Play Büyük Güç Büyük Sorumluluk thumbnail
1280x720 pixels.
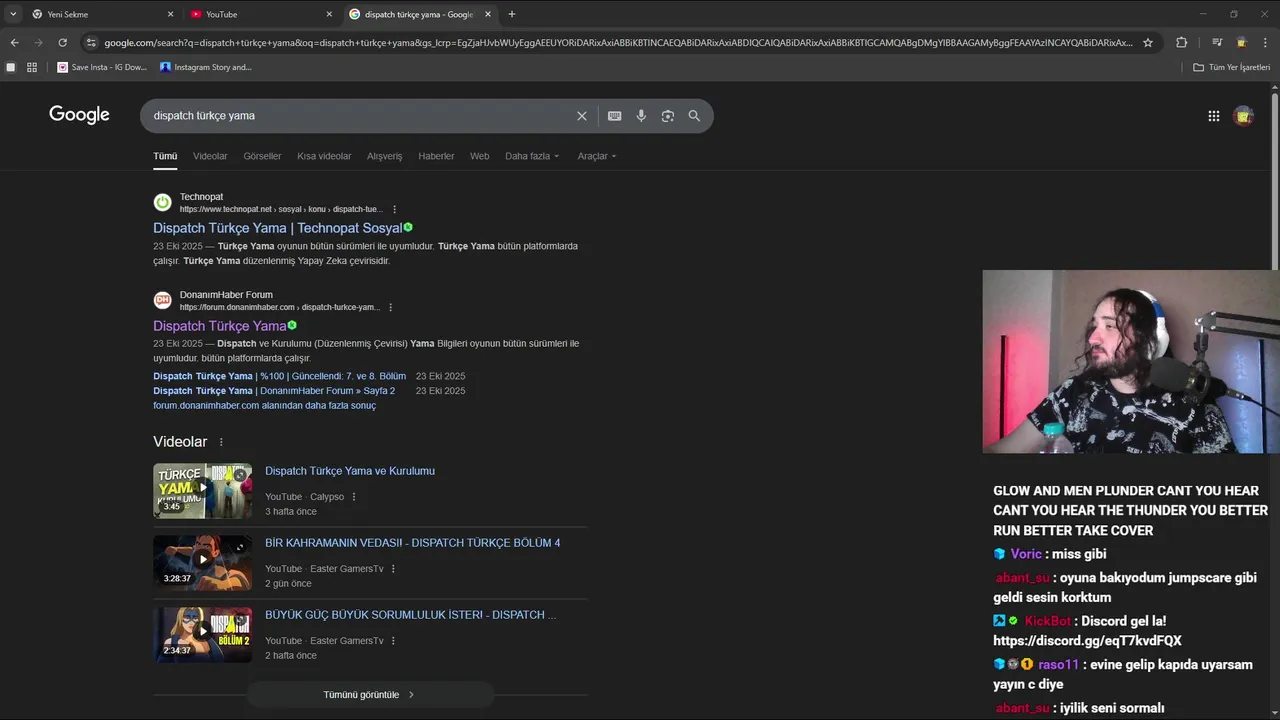[x=202, y=634]
